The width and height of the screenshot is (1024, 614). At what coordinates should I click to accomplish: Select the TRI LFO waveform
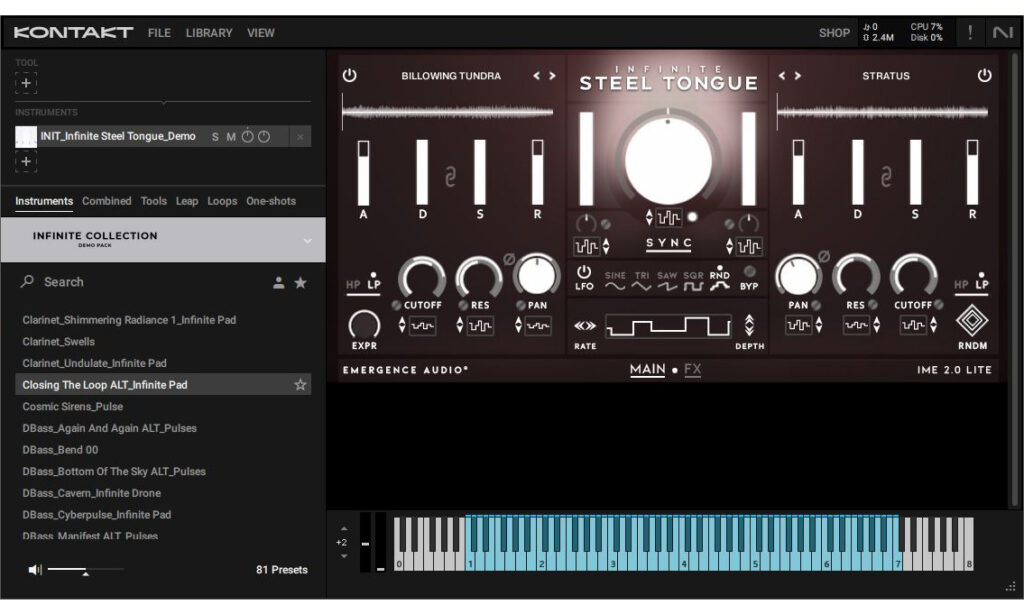coord(642,281)
